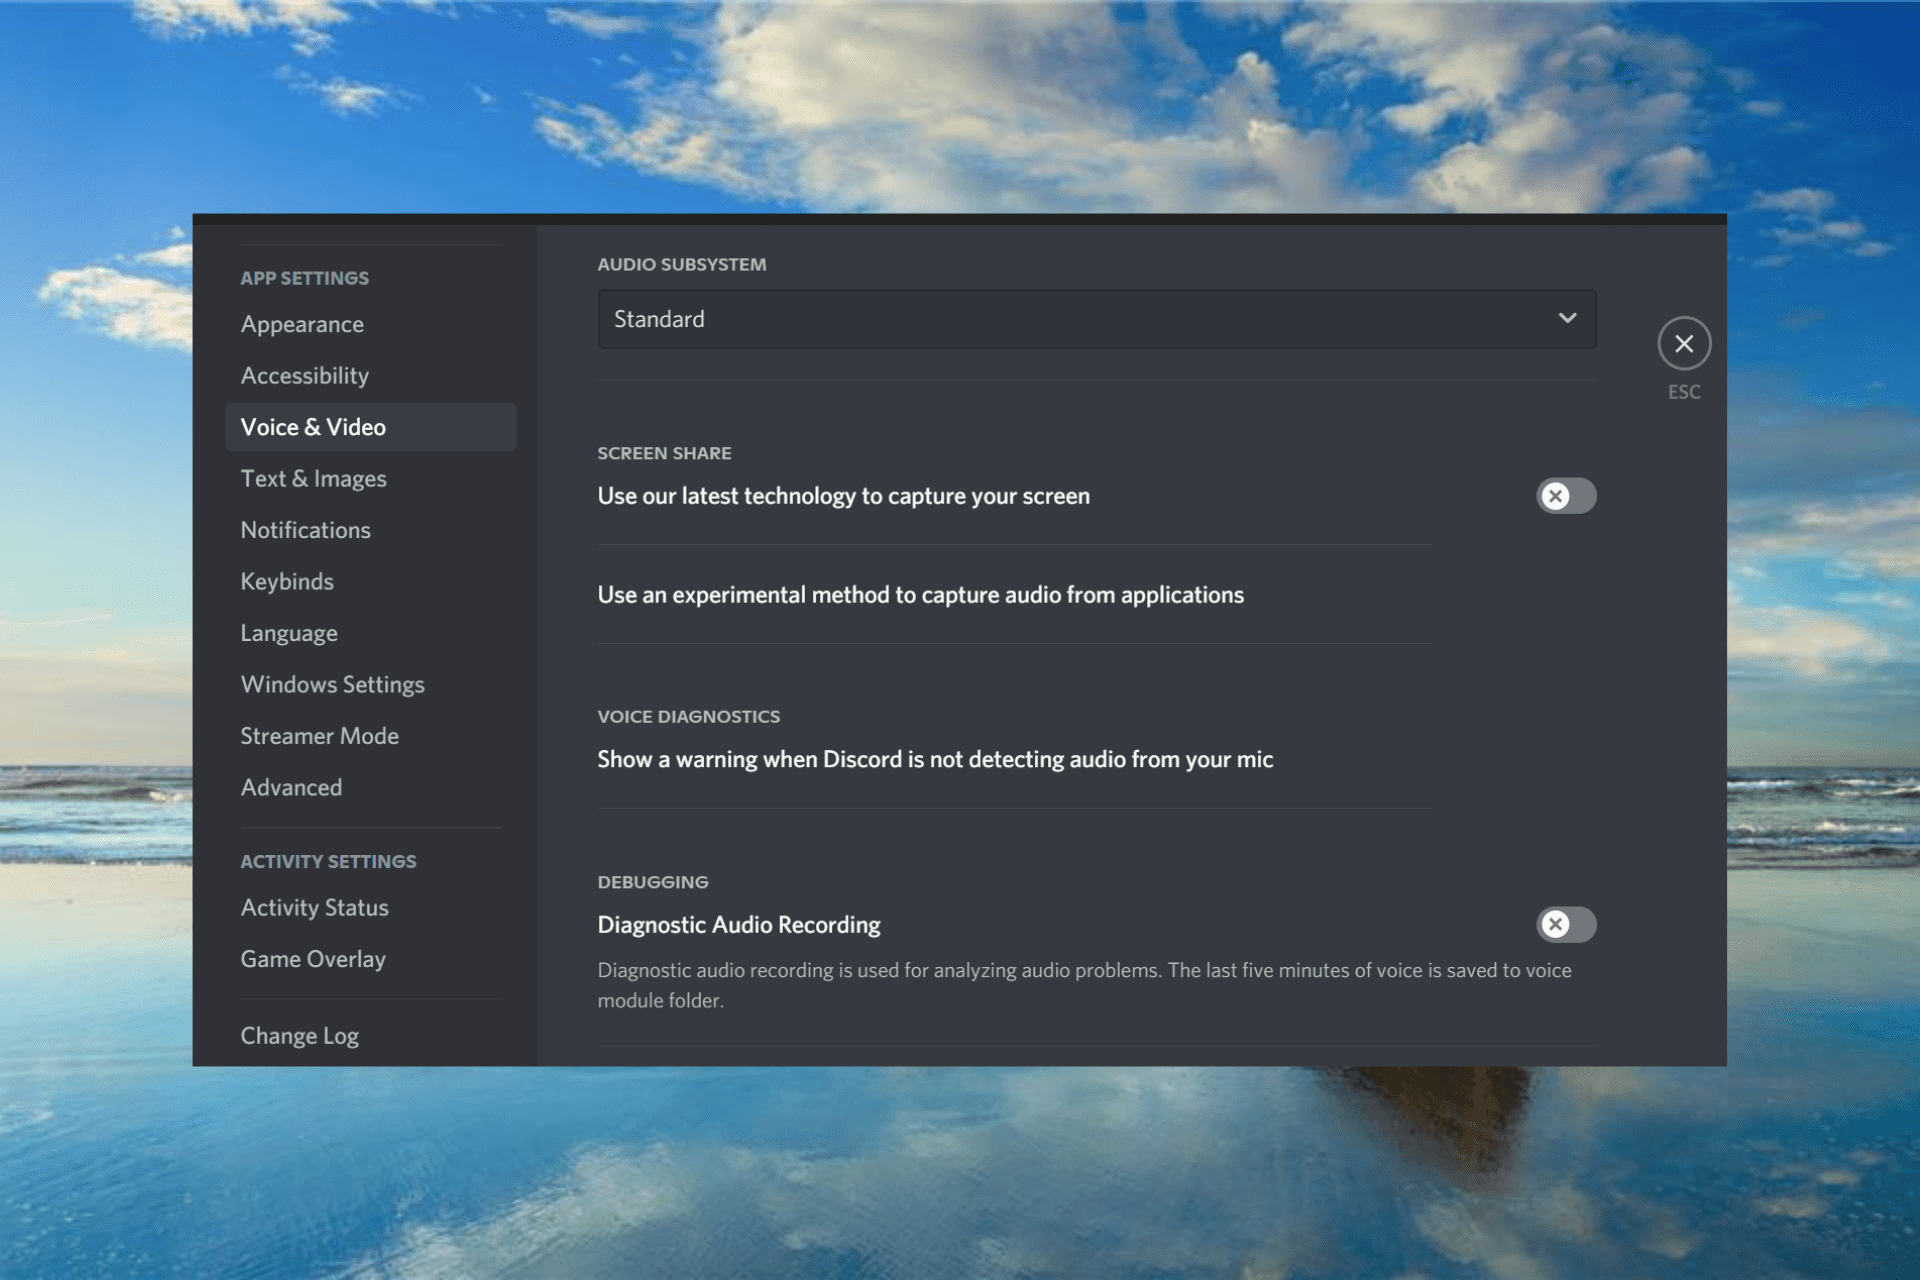Click the Game Overlay settings icon
Viewport: 1920px width, 1280px height.
click(x=313, y=959)
